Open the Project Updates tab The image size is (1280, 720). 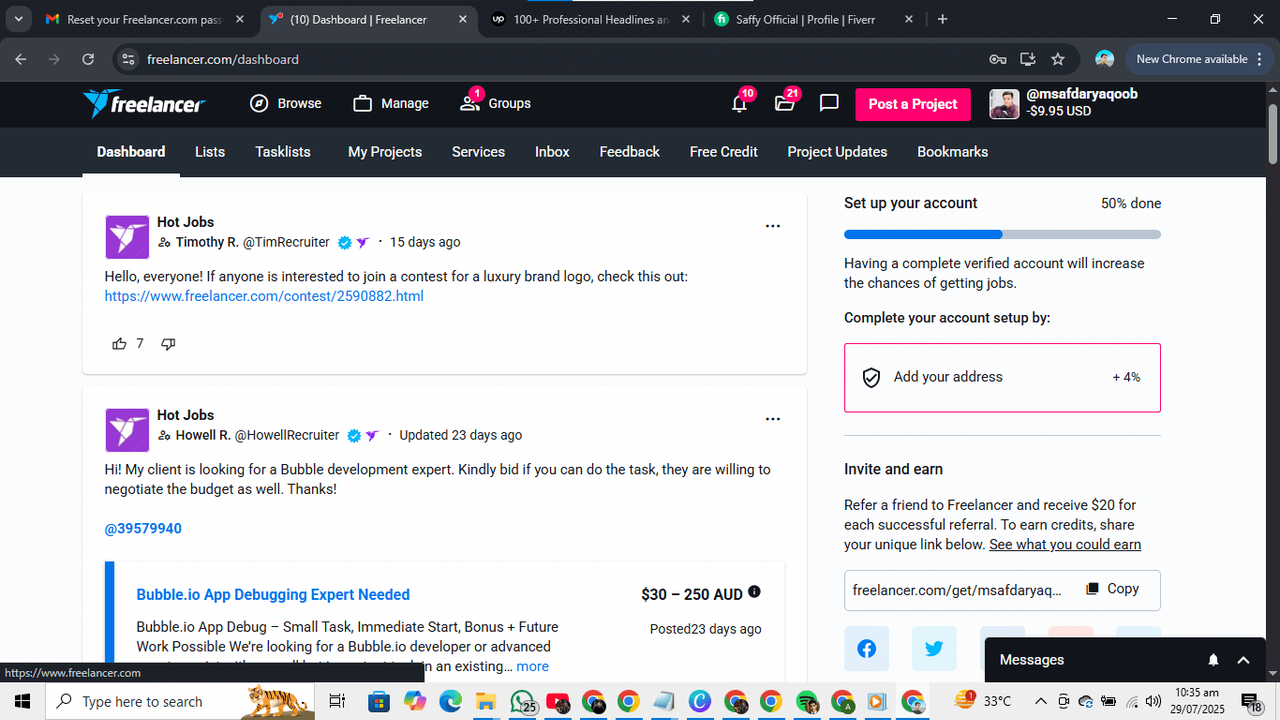837,152
